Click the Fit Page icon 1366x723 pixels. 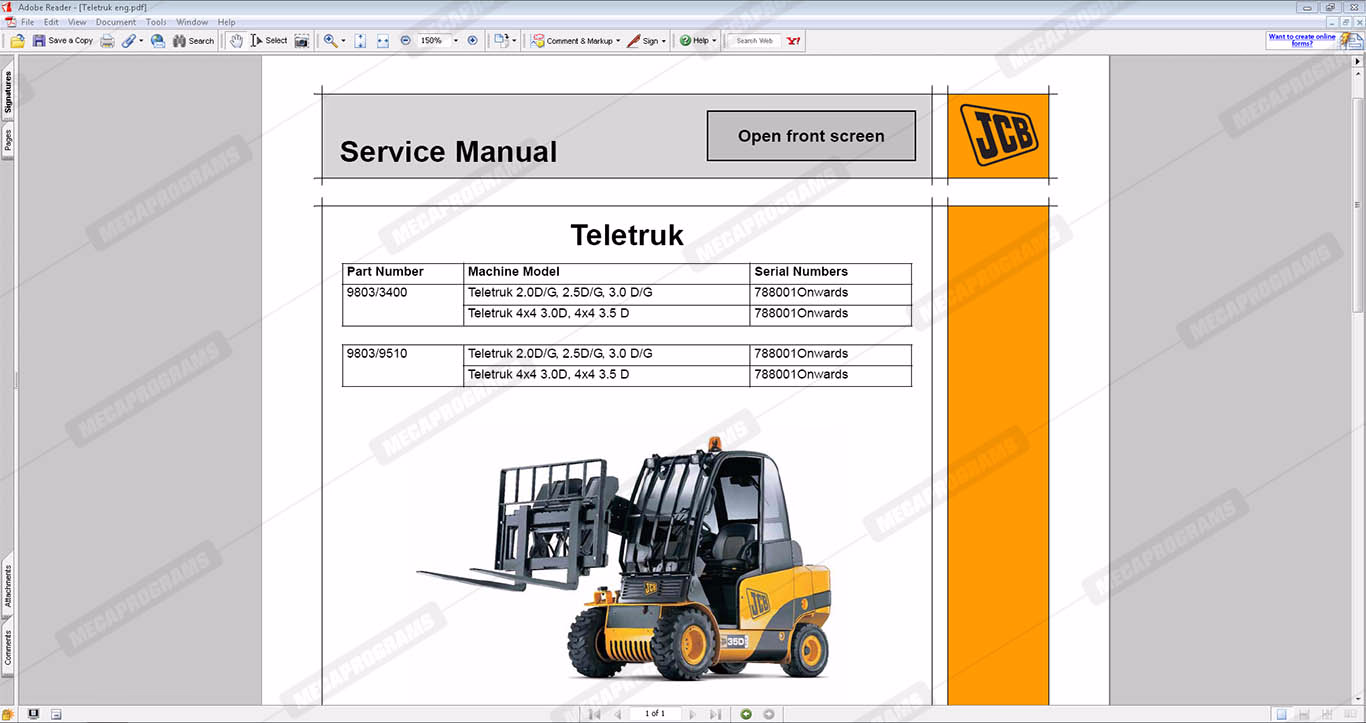click(360, 41)
